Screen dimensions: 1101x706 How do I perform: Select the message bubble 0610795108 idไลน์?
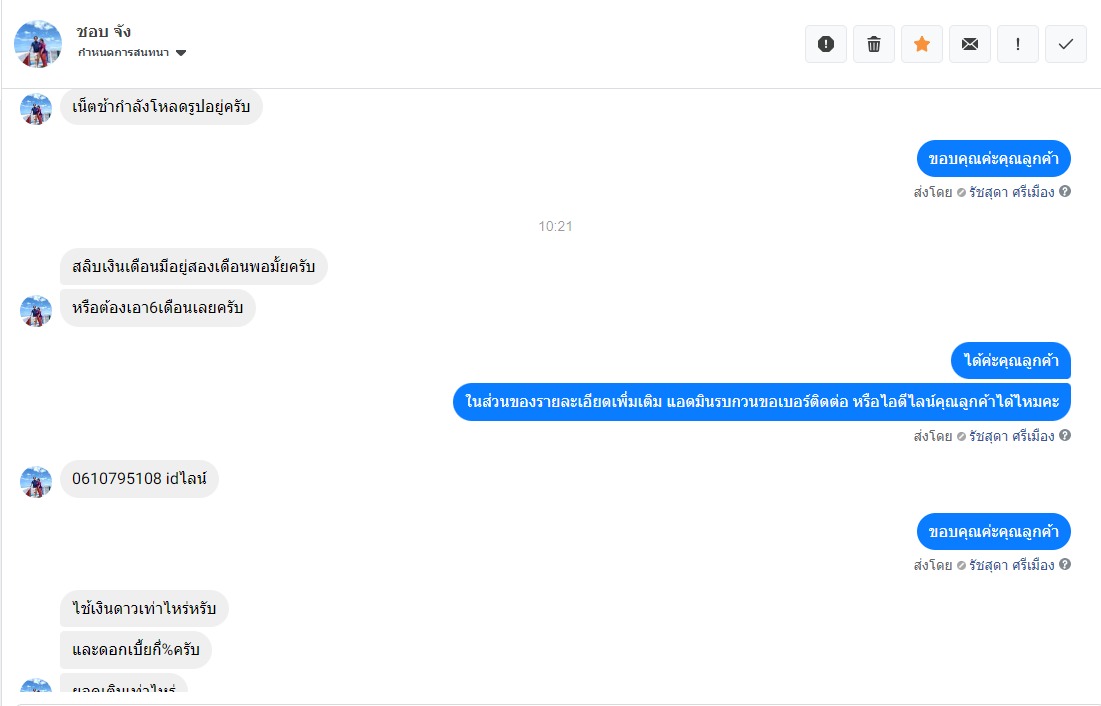click(139, 479)
